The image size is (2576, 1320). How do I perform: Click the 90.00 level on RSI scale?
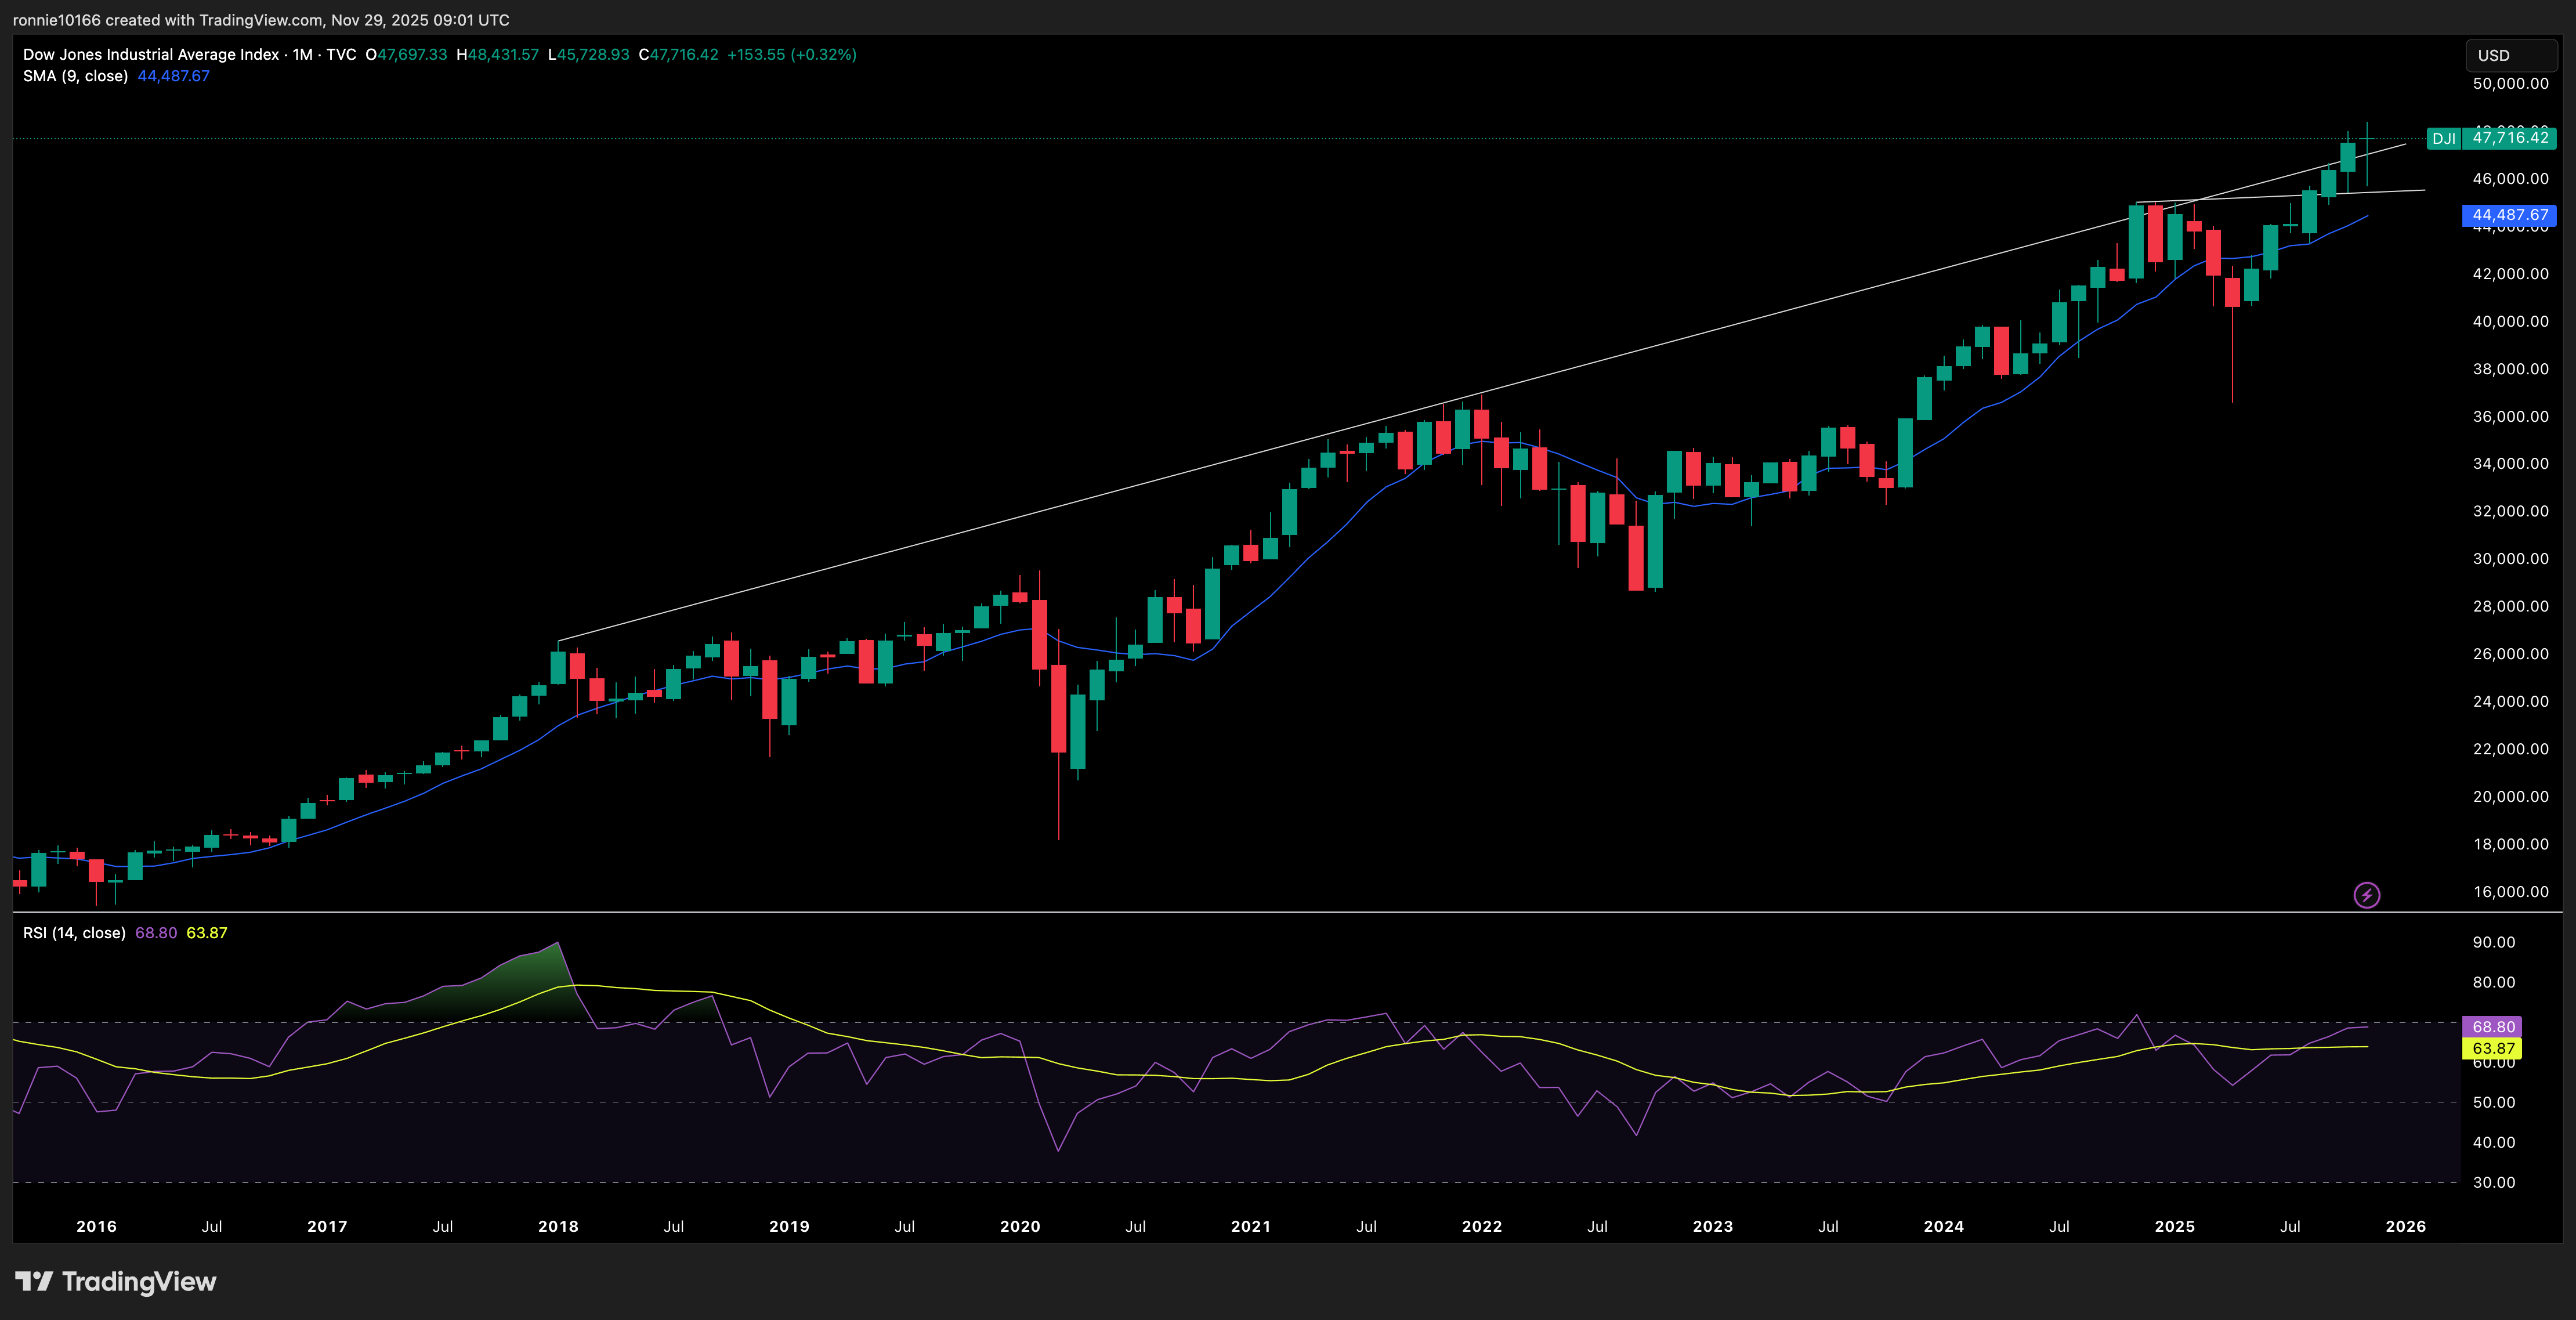2493,942
